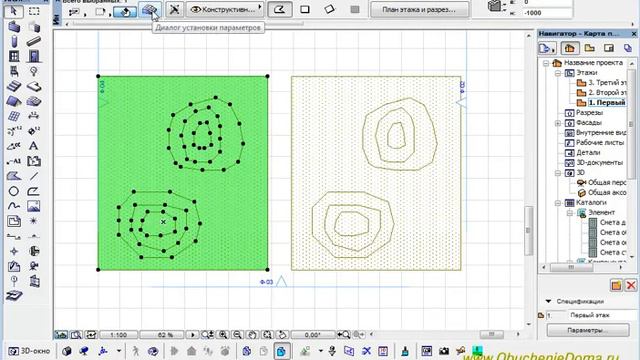Click the 3D-окно button
Viewport: 640px width, 360px height.
pyautogui.click(x=29, y=351)
